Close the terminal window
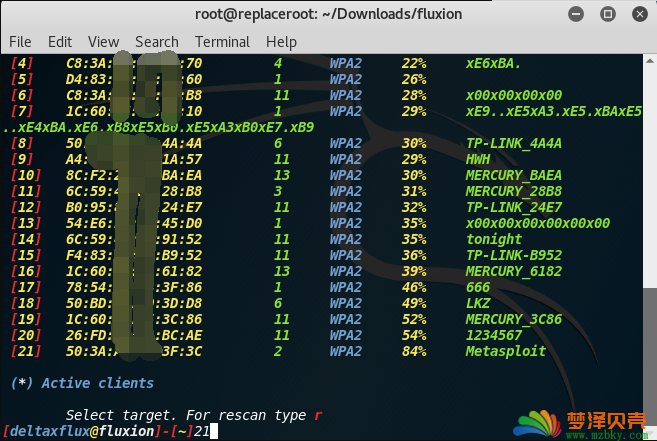Screen dimensions: 657x441 coord(639,14)
